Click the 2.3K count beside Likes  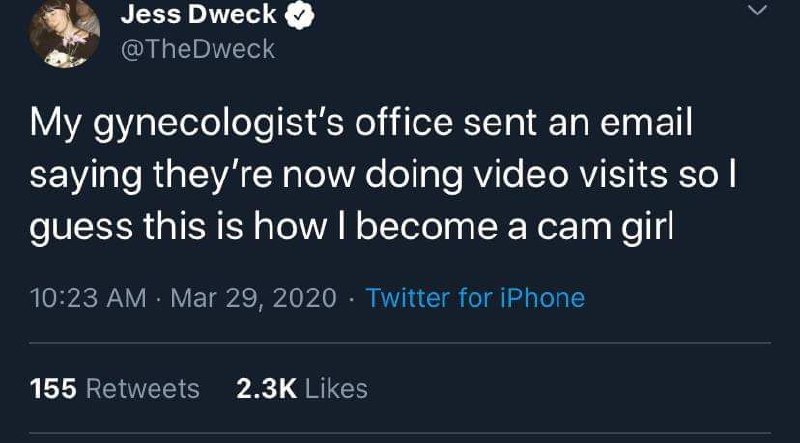[266, 389]
